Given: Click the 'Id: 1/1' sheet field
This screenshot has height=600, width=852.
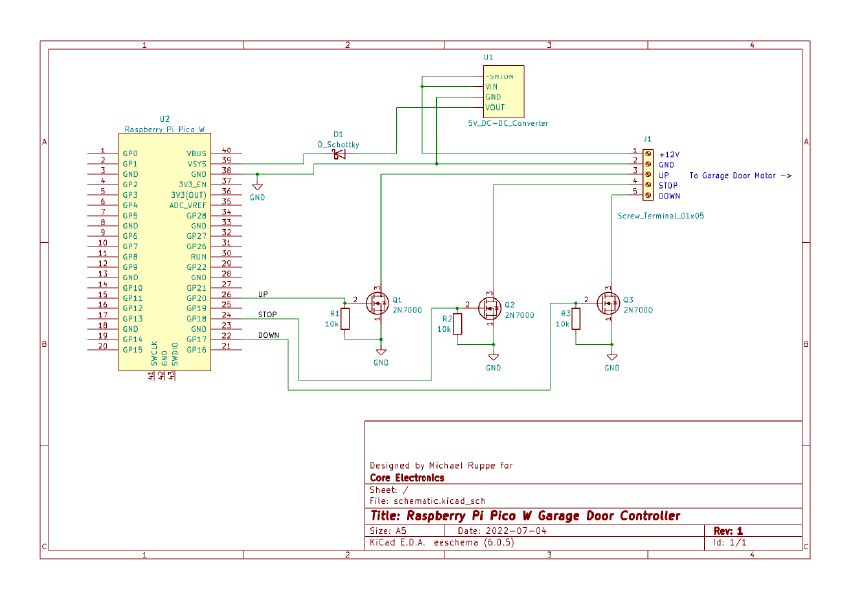Looking at the screenshot, I should [730, 542].
